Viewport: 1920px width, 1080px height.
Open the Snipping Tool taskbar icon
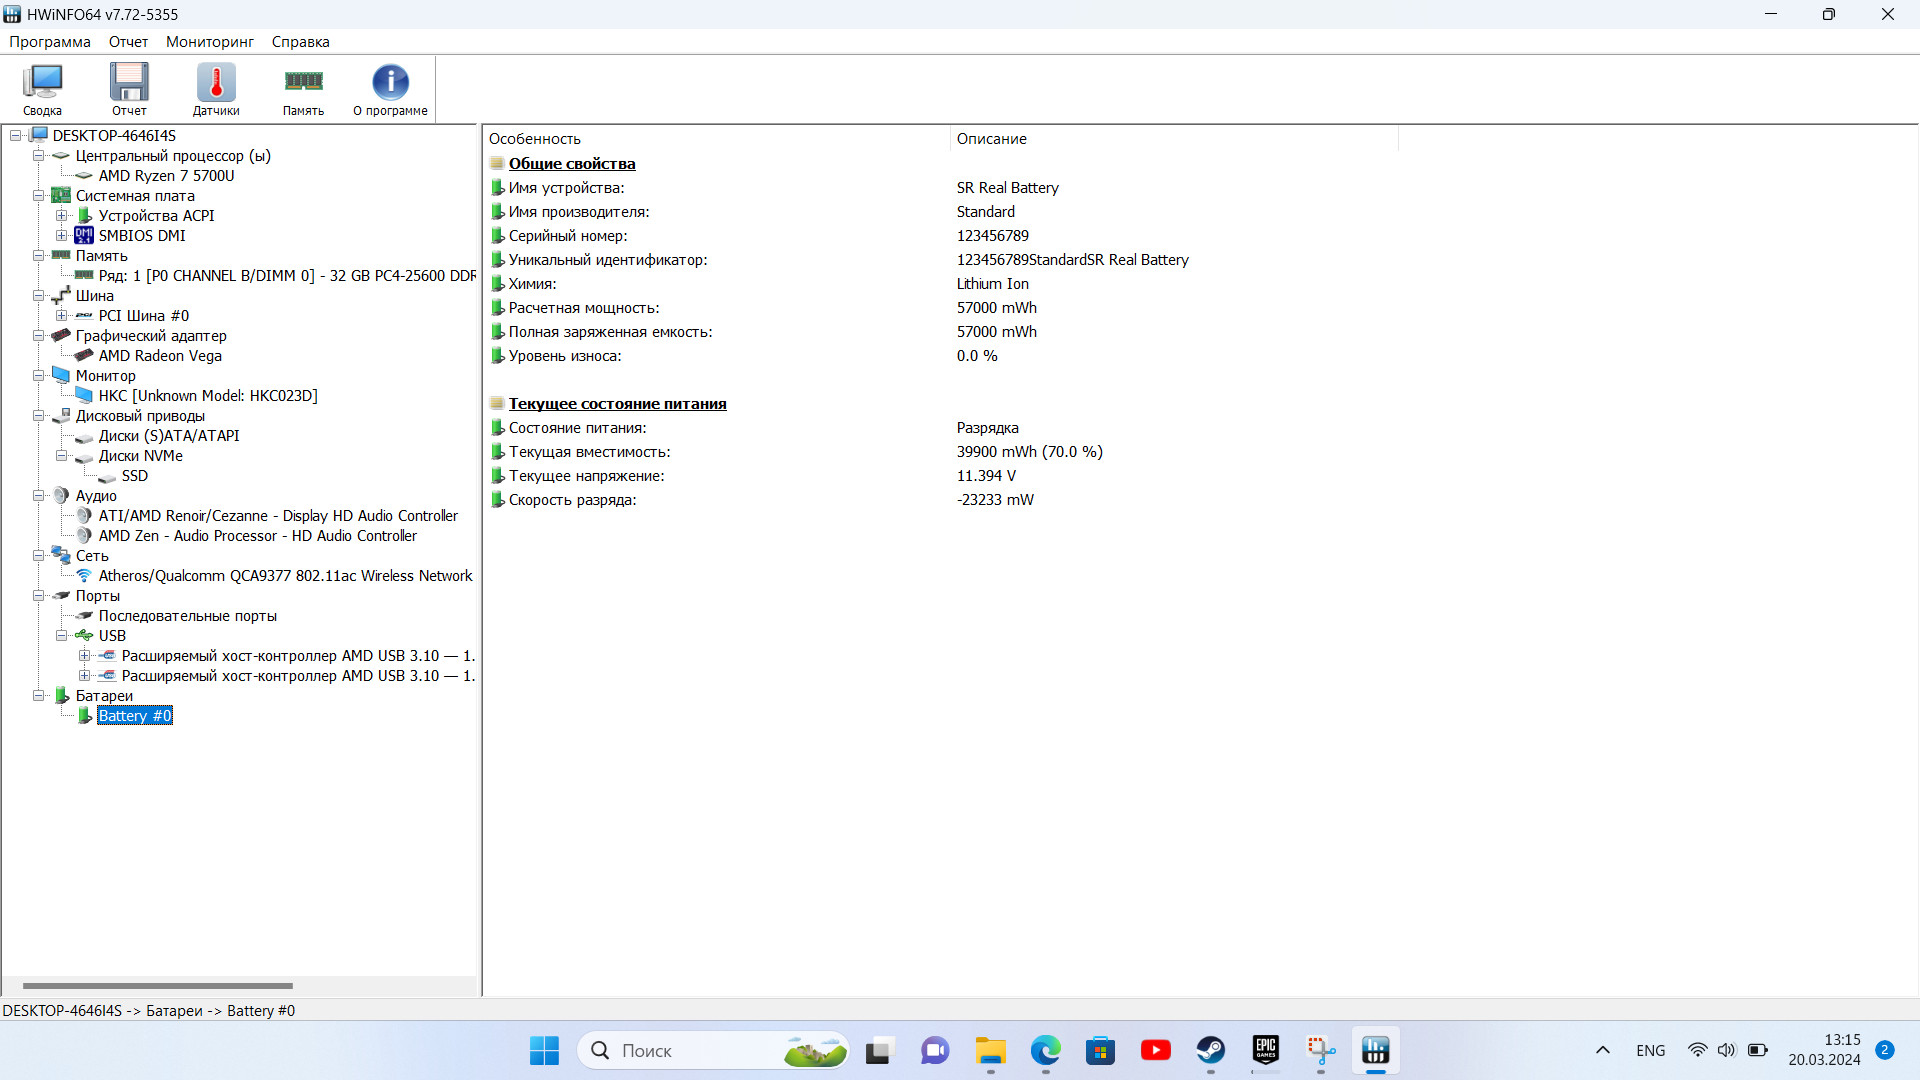pos(1321,1051)
